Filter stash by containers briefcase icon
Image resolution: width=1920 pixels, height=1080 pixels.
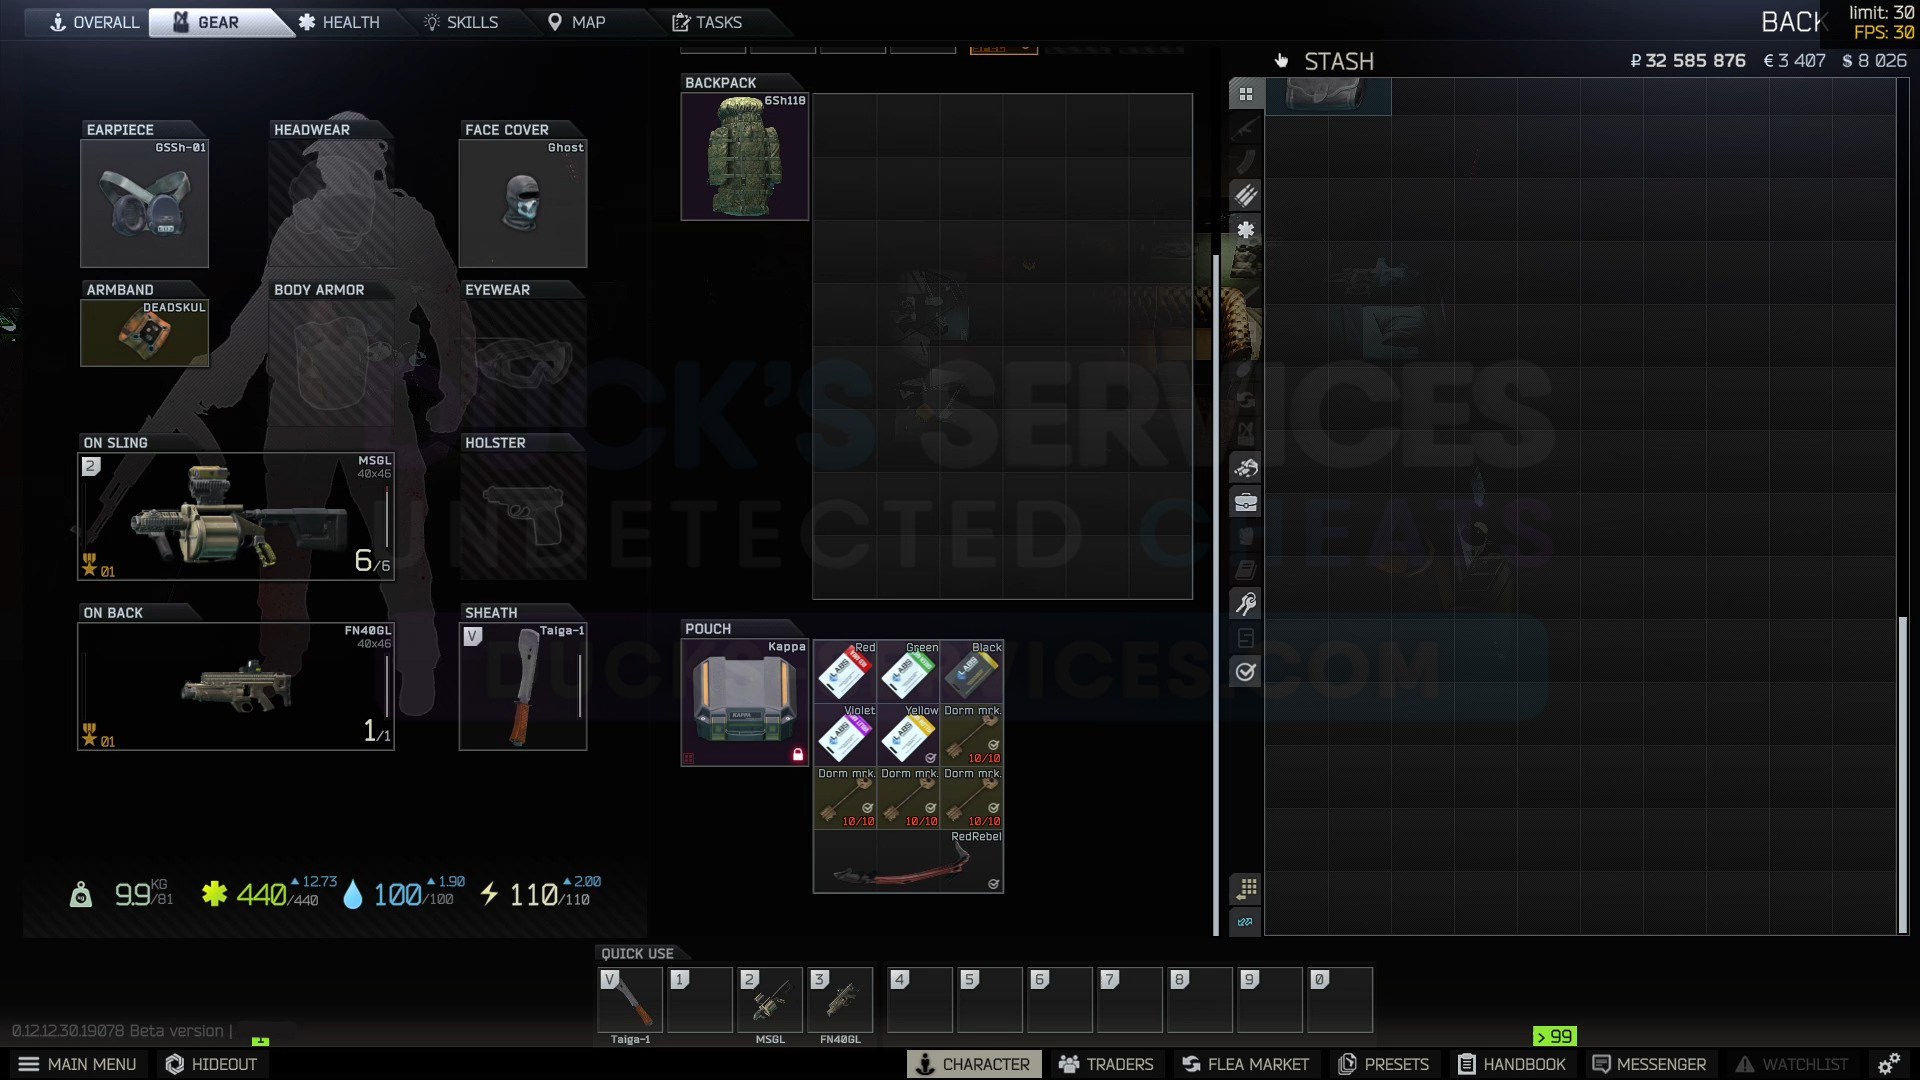tap(1246, 502)
